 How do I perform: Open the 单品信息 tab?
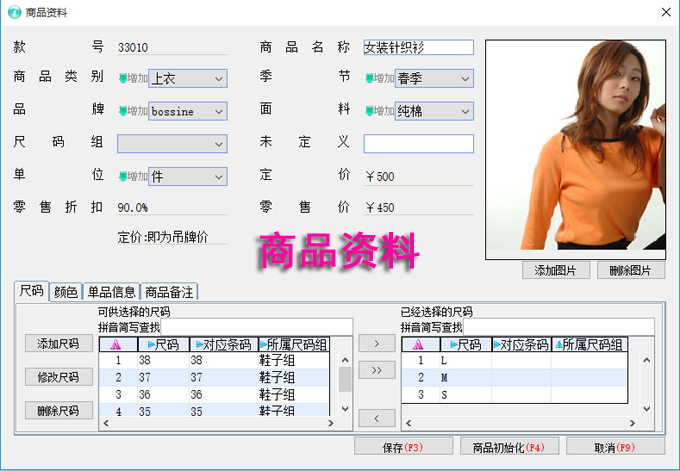click(111, 292)
